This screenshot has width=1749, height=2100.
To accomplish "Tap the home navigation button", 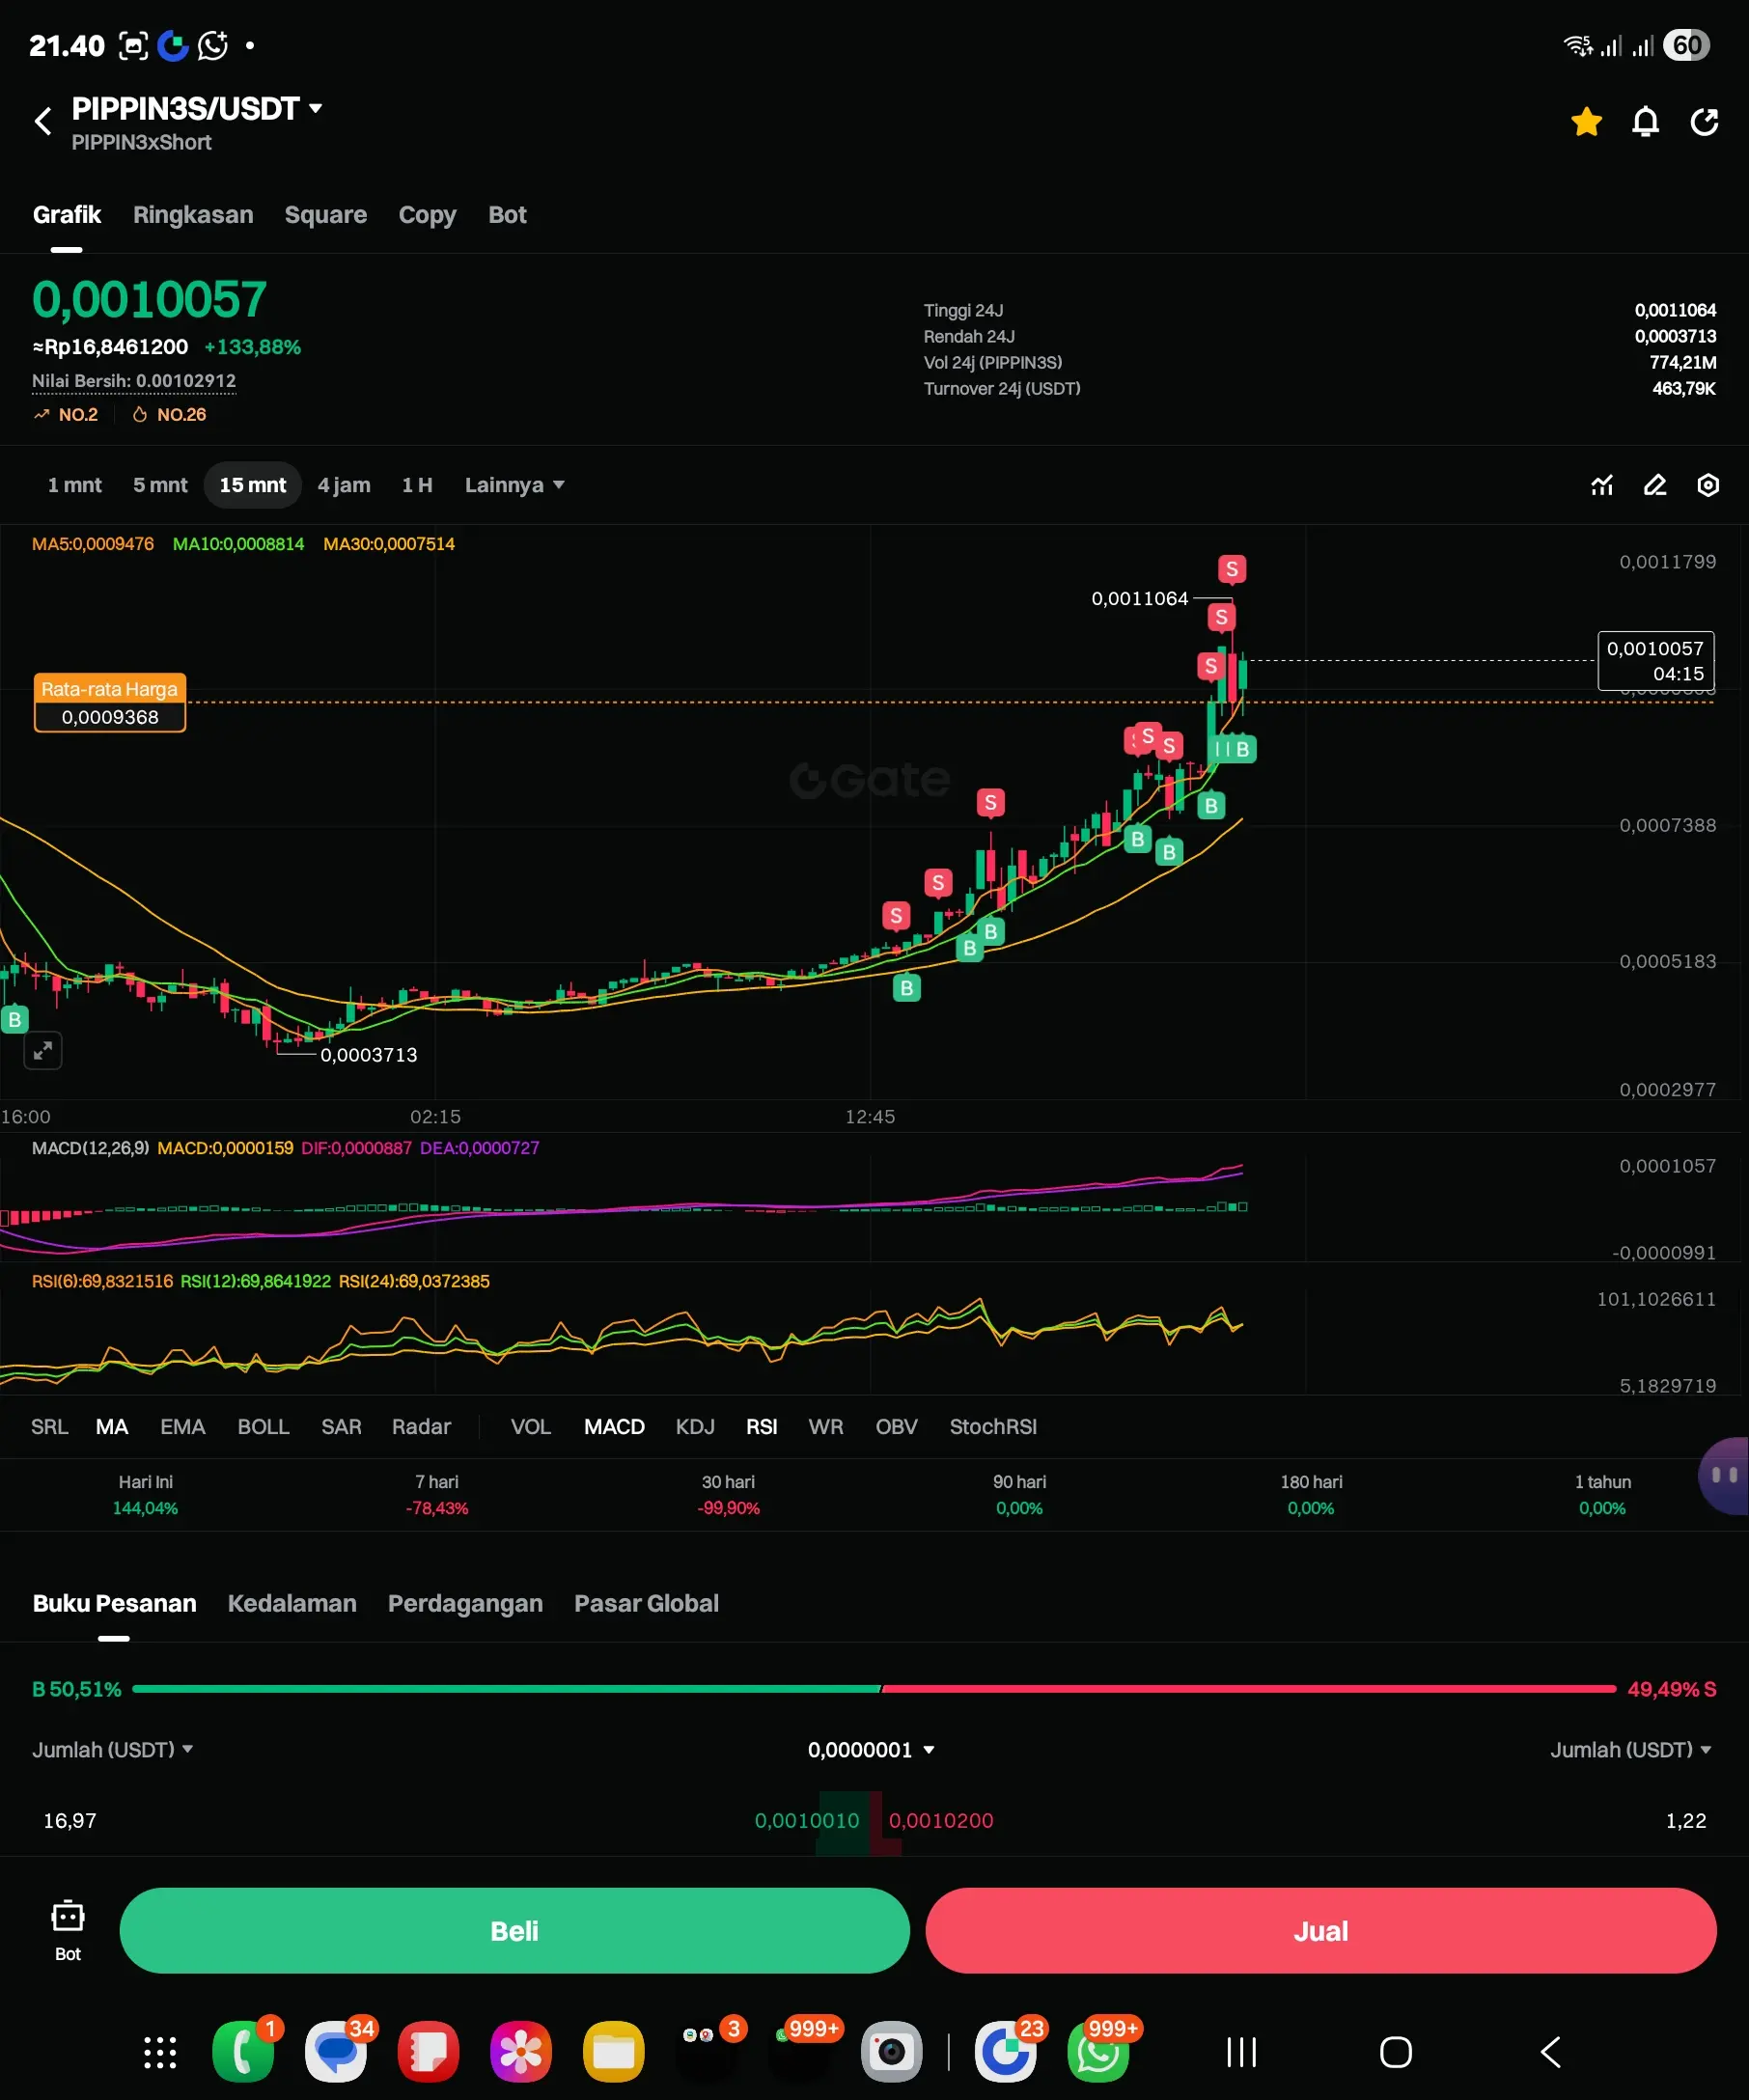I will (1395, 2052).
